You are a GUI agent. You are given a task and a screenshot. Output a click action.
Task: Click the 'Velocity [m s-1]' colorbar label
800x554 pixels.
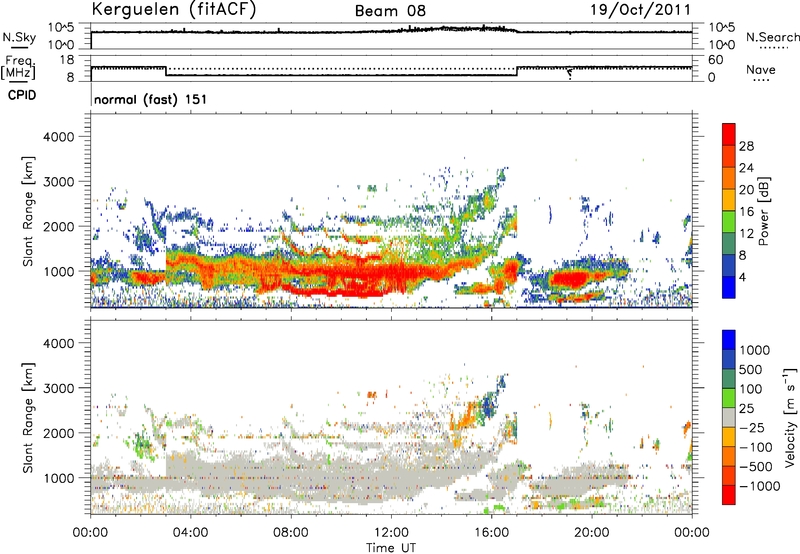click(x=790, y=417)
